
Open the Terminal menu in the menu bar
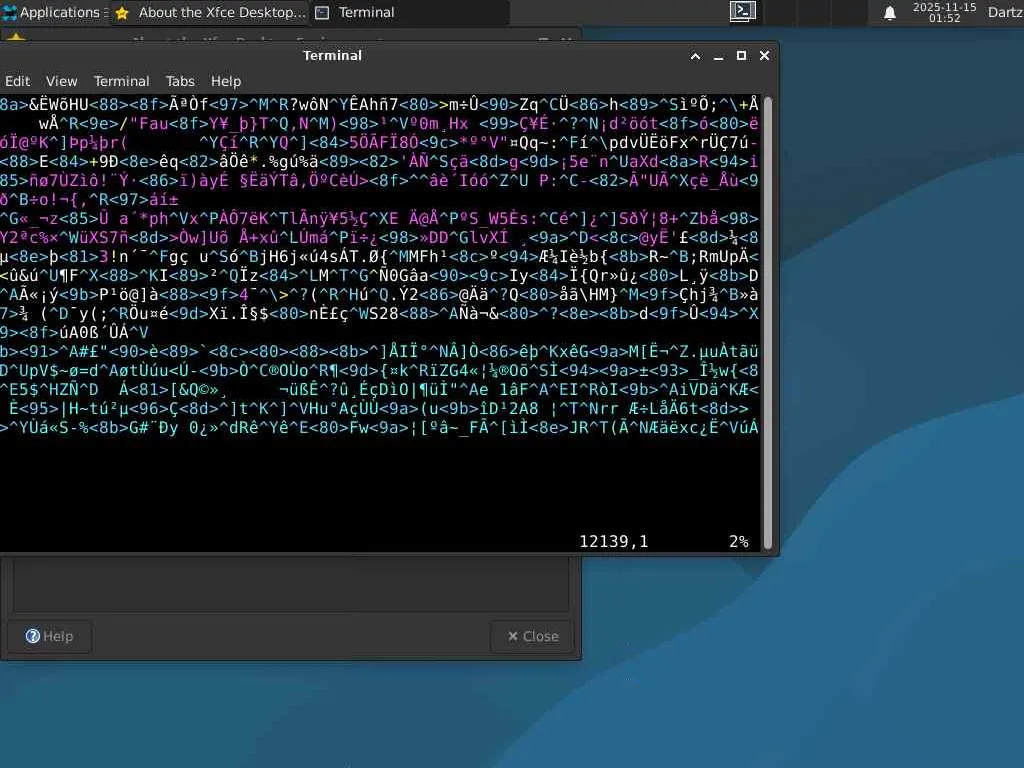121,81
